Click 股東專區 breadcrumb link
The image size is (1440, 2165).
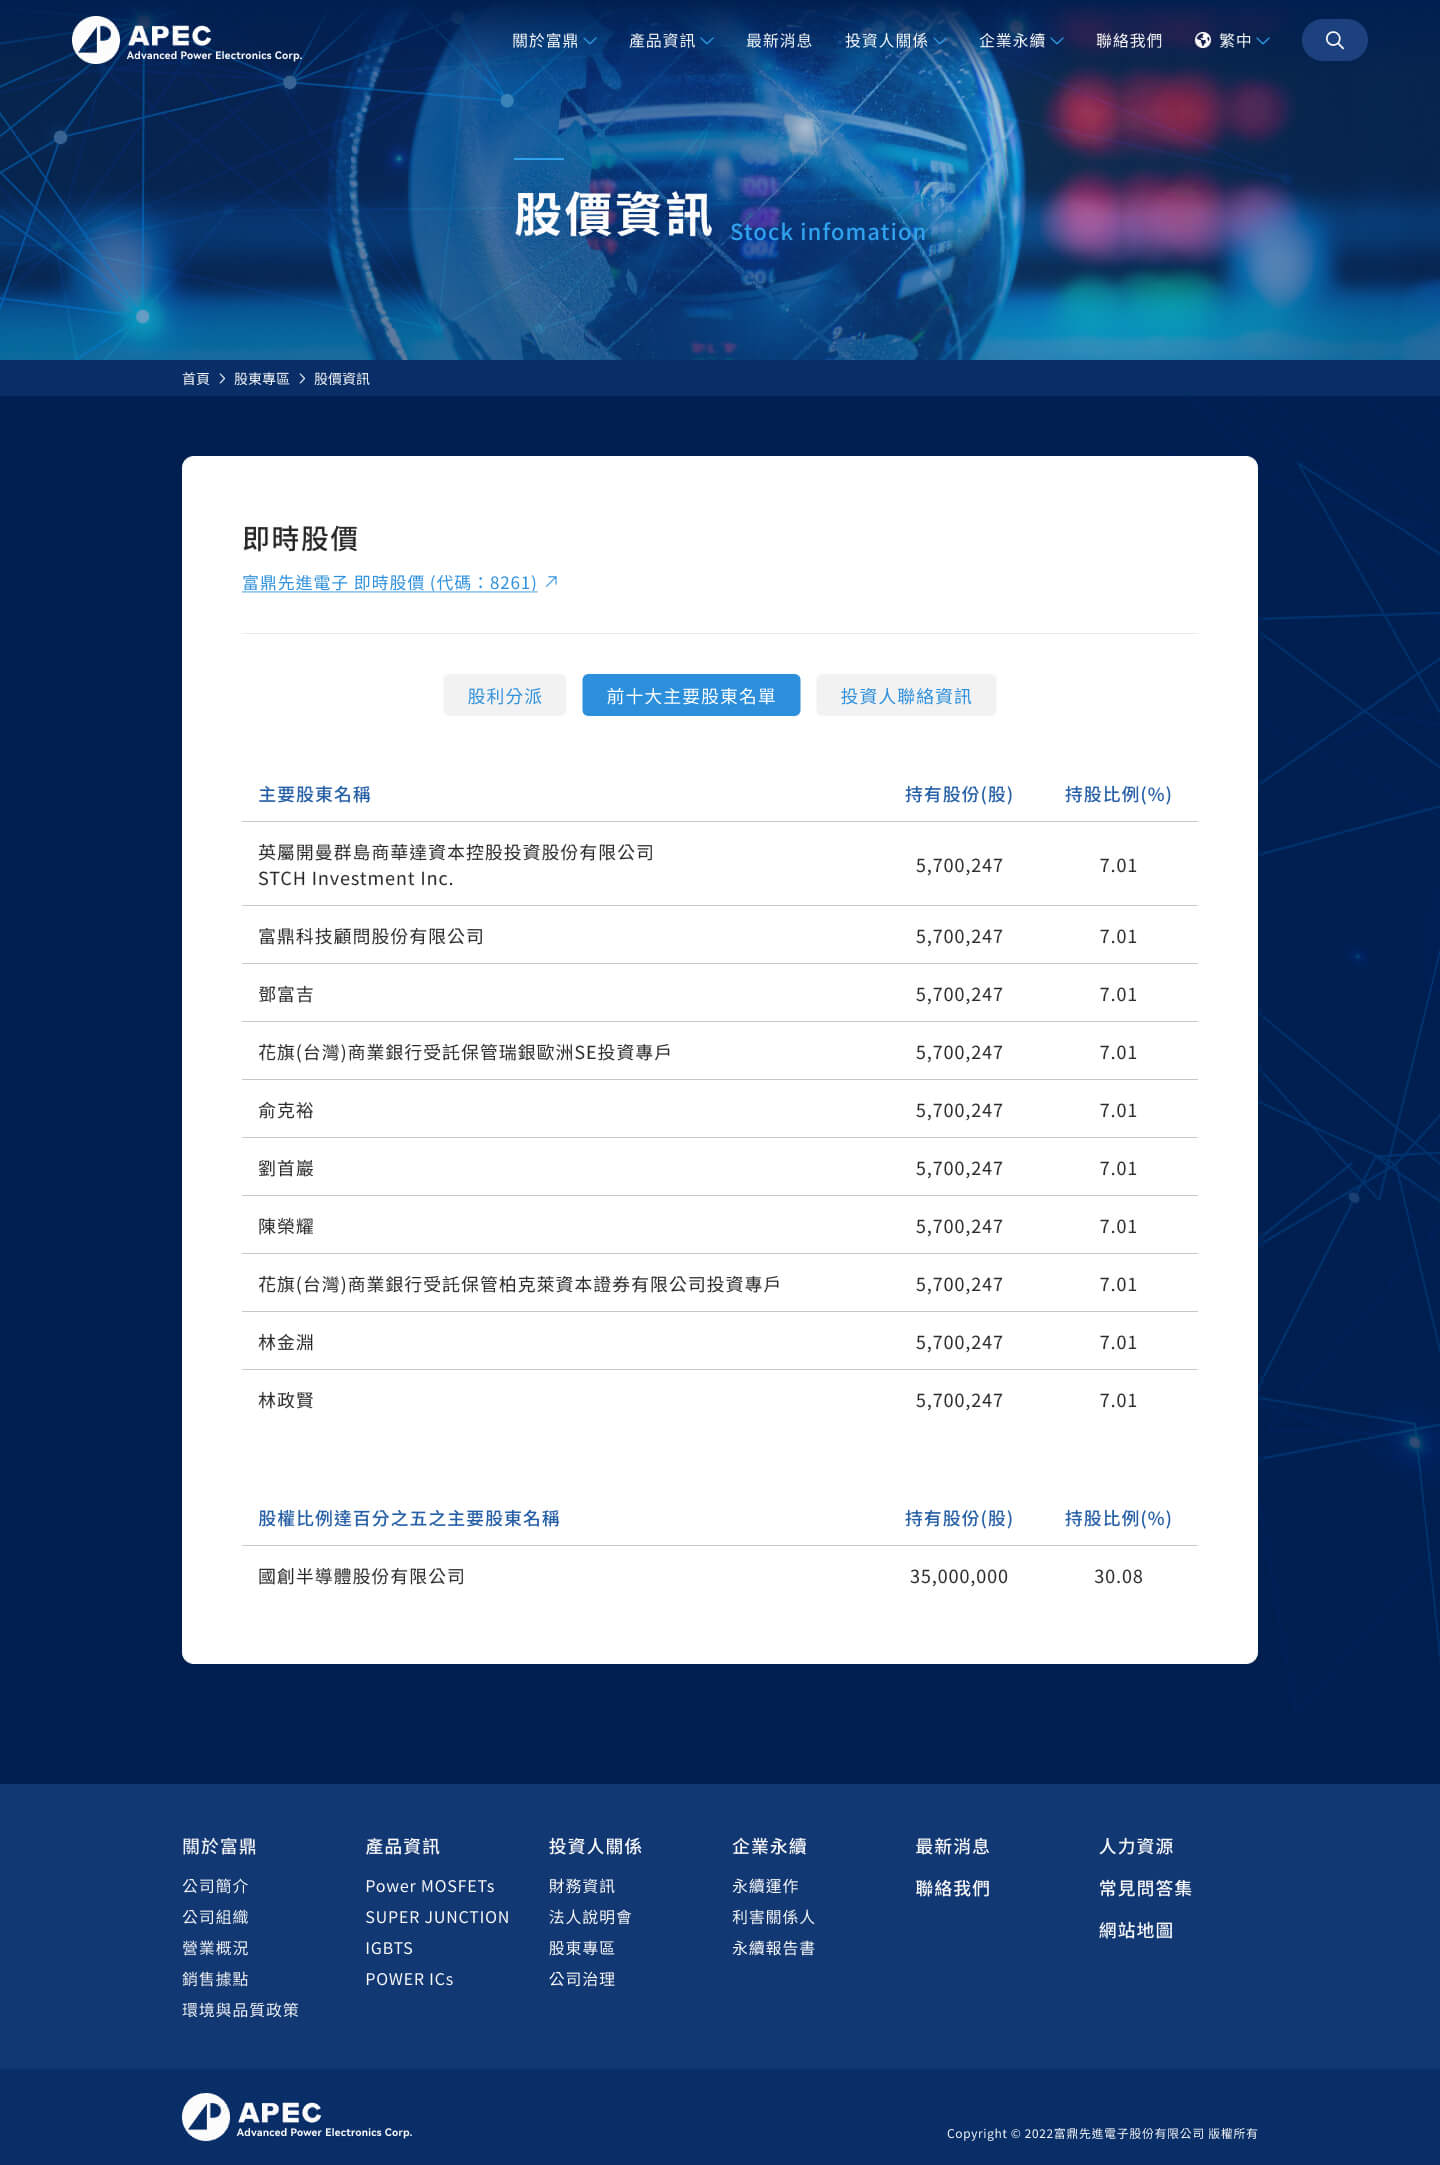point(262,379)
